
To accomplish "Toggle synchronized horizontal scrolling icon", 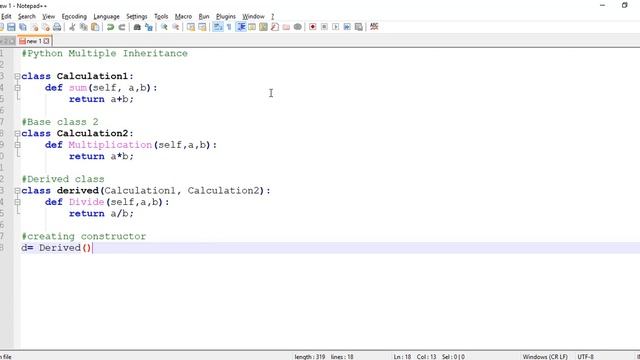I will click(202, 27).
